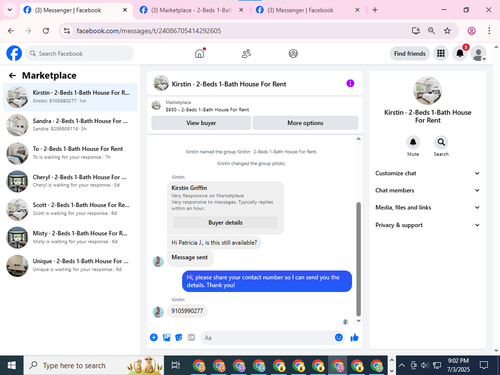Open the Facebook menu grid icon
The image size is (500, 375).
[441, 53]
